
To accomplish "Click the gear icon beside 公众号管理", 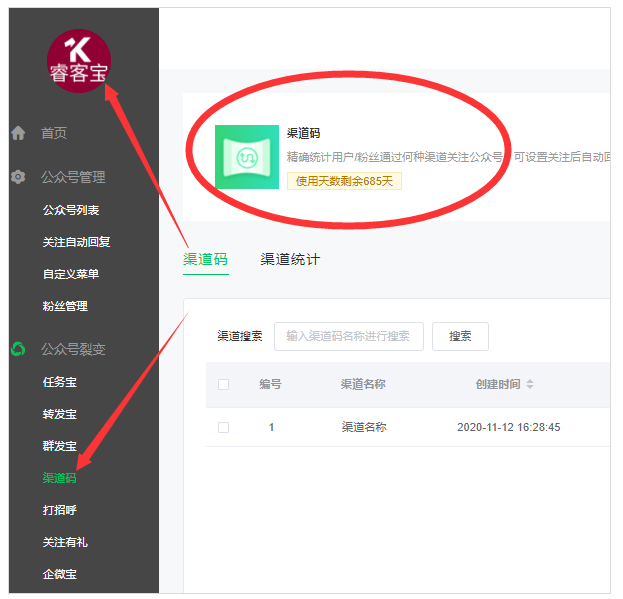I will coord(18,177).
